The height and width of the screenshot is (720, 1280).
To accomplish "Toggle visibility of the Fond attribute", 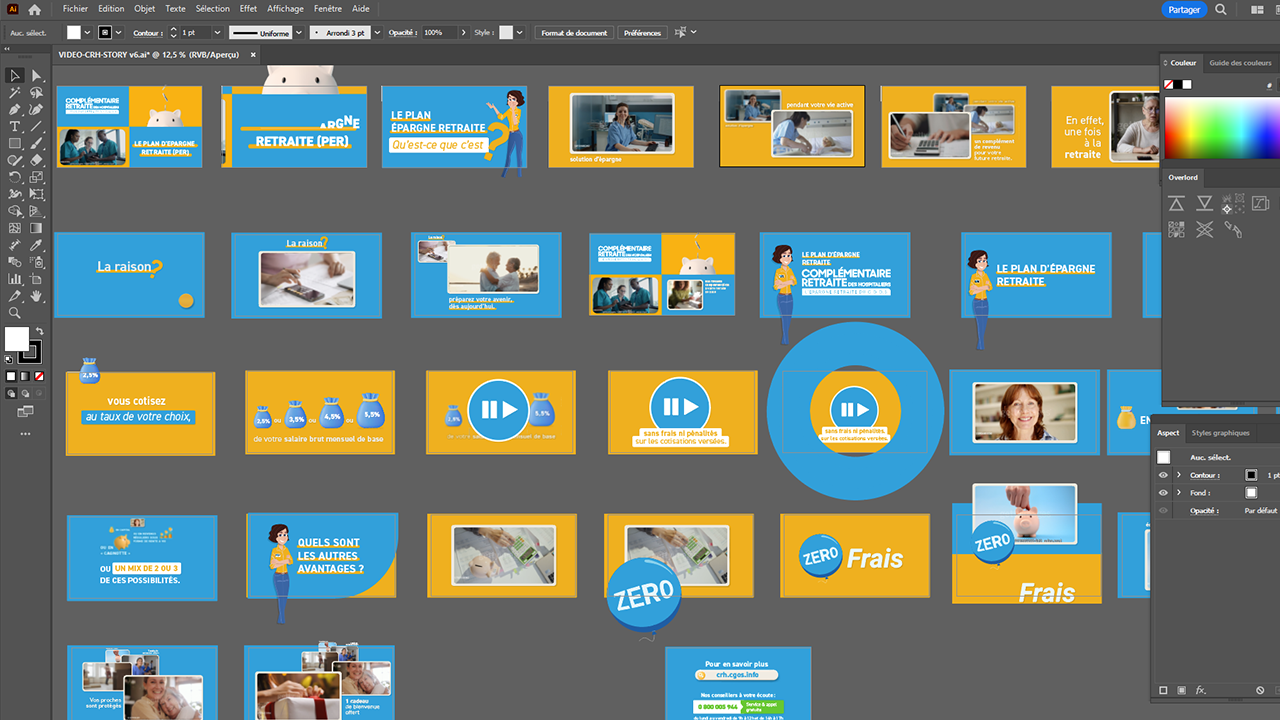I will coord(1162,492).
